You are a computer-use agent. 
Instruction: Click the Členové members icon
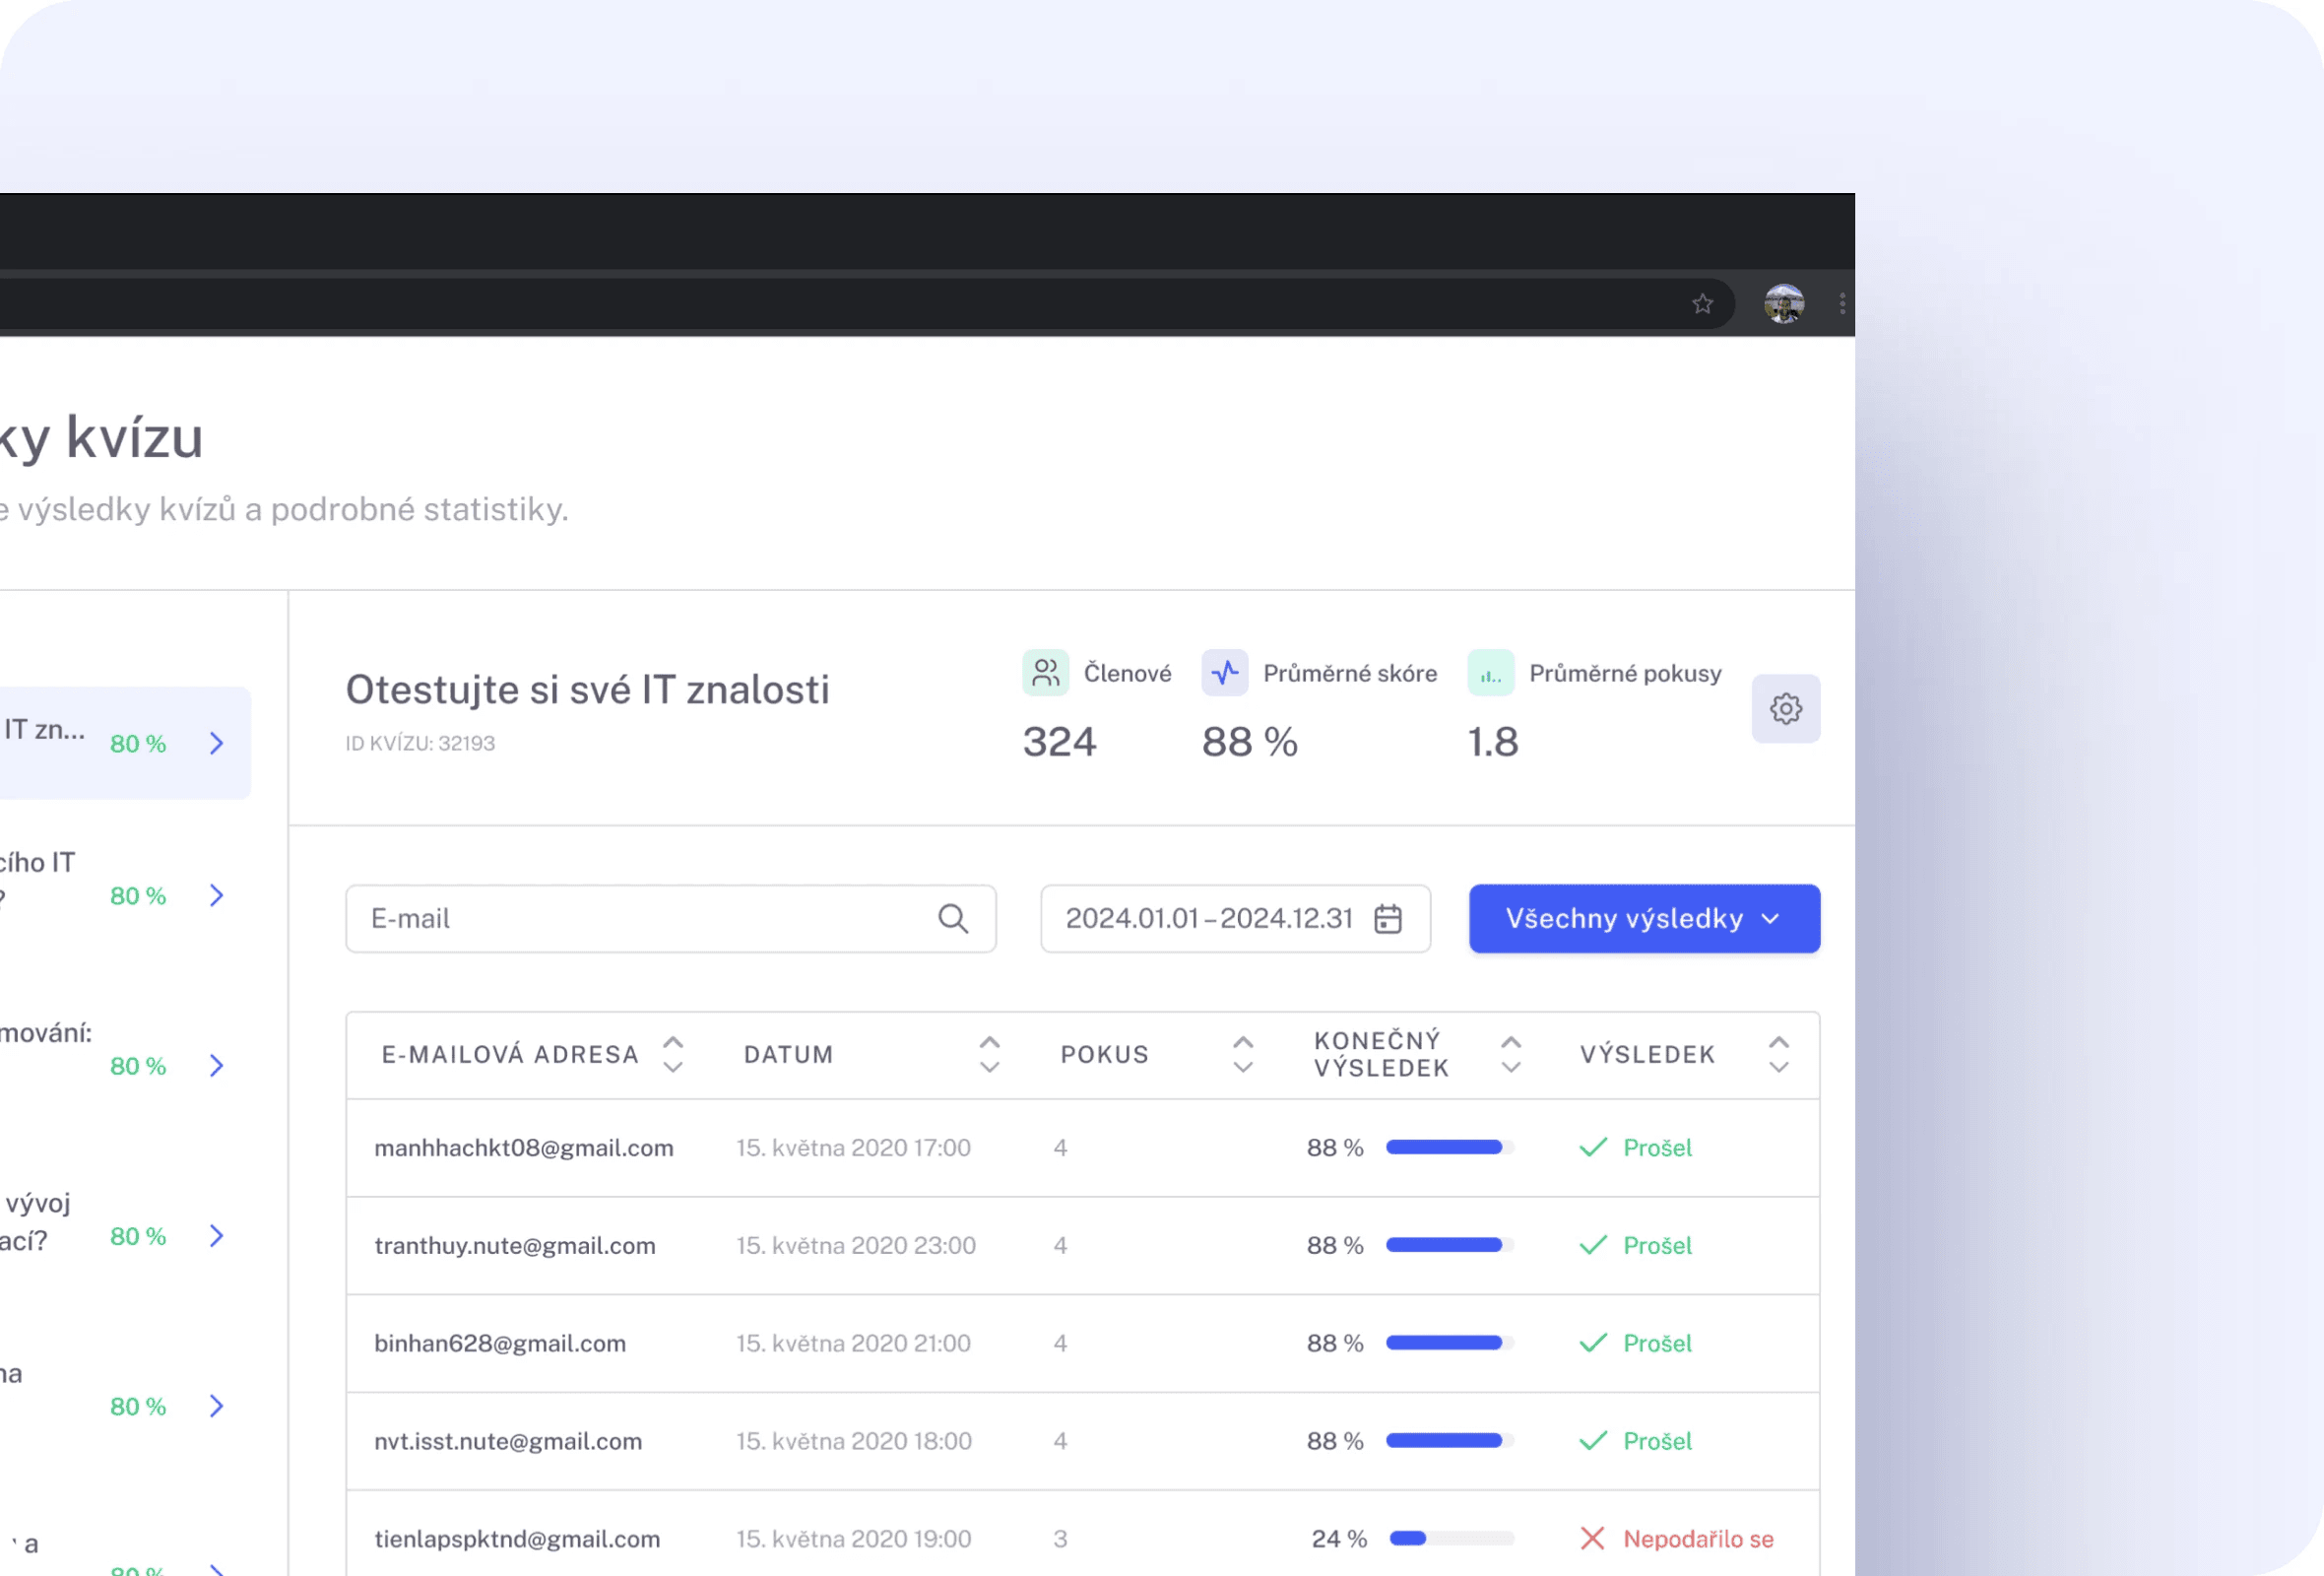pyautogui.click(x=1046, y=673)
